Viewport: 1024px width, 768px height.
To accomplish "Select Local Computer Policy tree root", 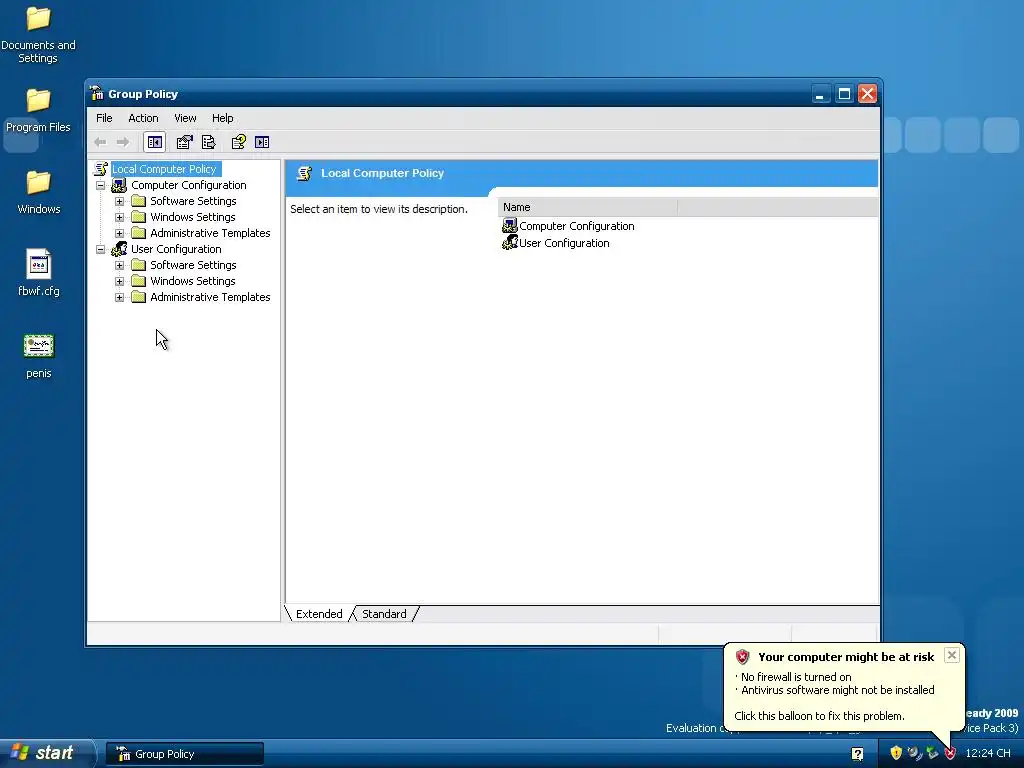I will point(164,169).
